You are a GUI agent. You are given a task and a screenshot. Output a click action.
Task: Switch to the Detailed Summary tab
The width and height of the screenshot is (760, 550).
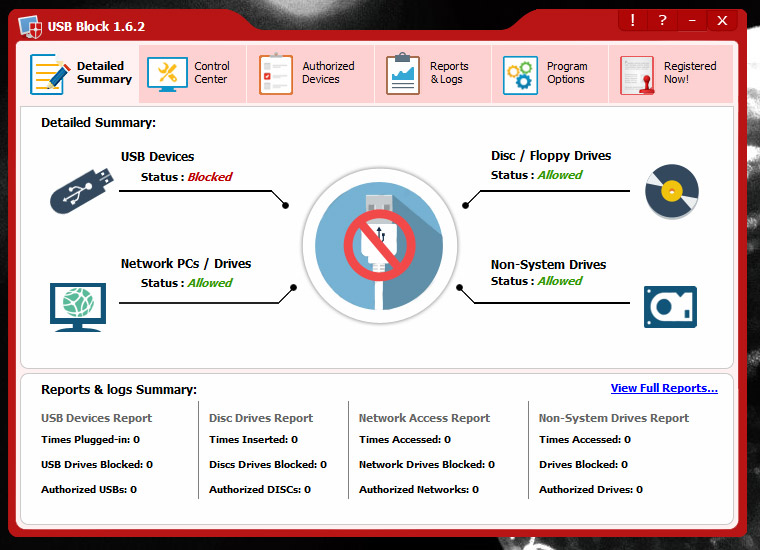(x=82, y=74)
